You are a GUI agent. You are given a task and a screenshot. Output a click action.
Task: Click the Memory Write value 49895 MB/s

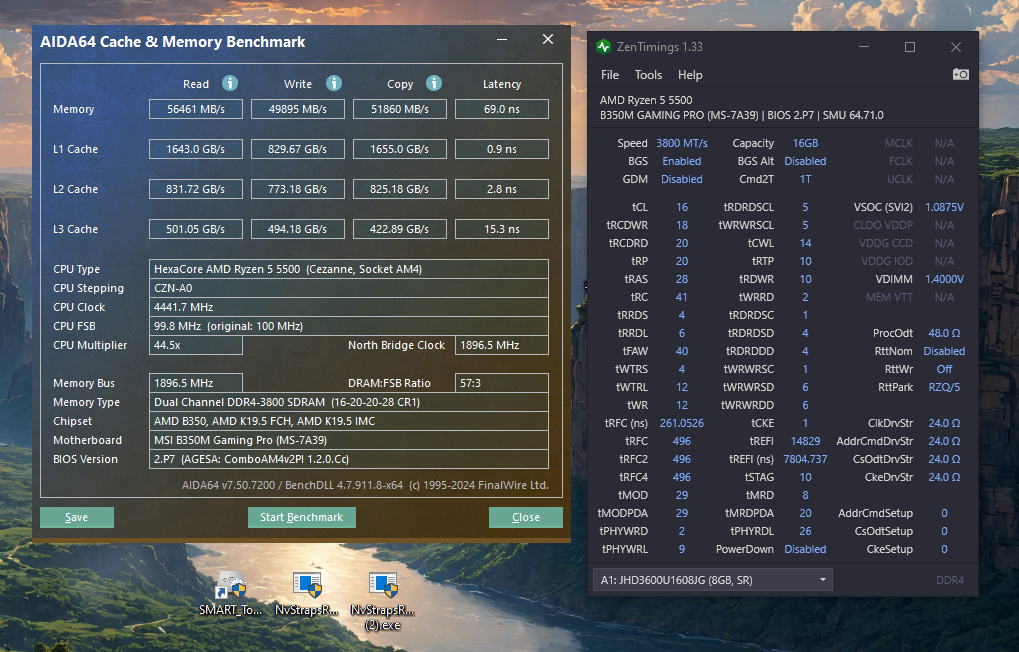pyautogui.click(x=298, y=109)
